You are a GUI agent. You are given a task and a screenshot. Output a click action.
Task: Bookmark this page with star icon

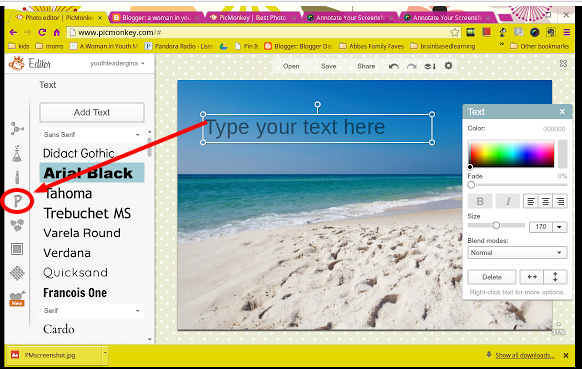click(x=454, y=32)
